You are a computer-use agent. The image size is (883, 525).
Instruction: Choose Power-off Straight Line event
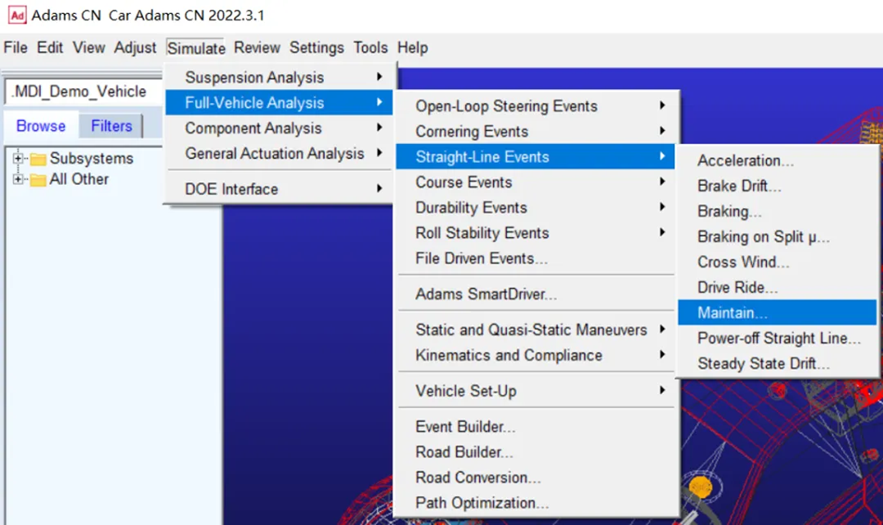pos(778,338)
